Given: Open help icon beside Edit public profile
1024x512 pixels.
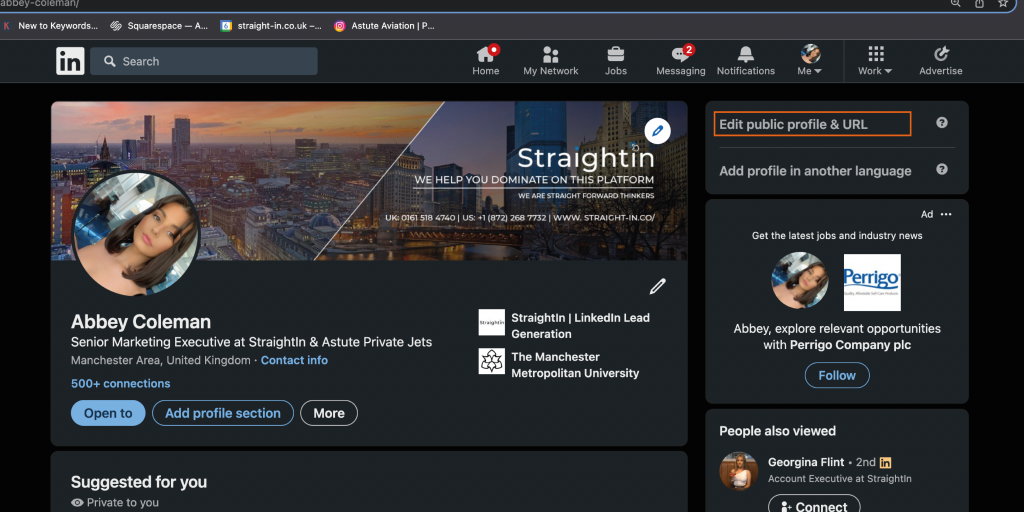Looking at the screenshot, I should [941, 122].
